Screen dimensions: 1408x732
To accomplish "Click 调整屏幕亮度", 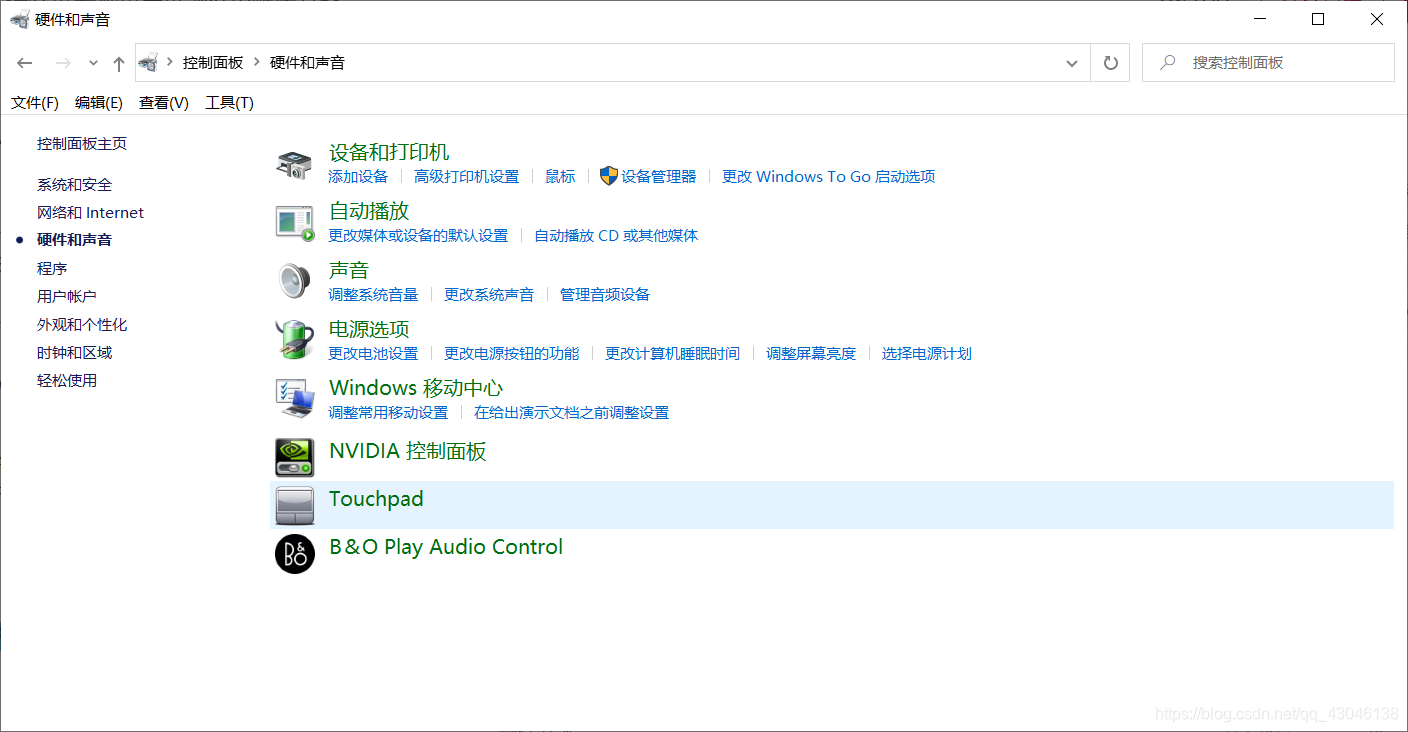I will pyautogui.click(x=811, y=353).
